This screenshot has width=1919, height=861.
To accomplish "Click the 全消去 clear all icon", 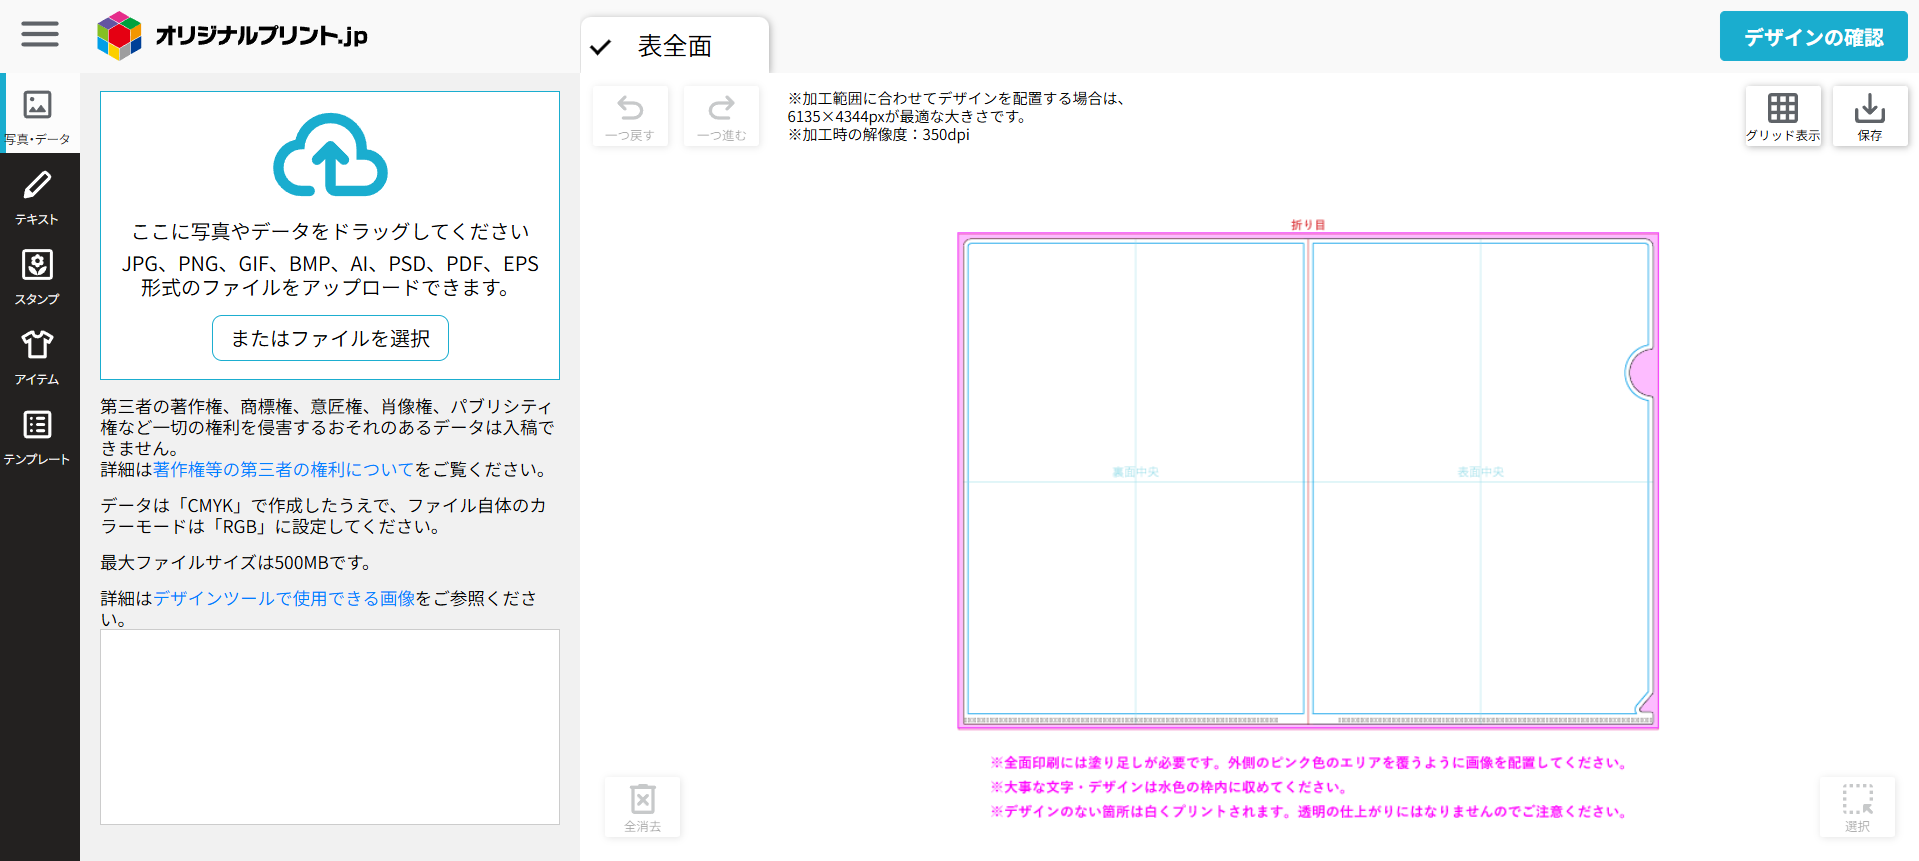I will tap(642, 807).
